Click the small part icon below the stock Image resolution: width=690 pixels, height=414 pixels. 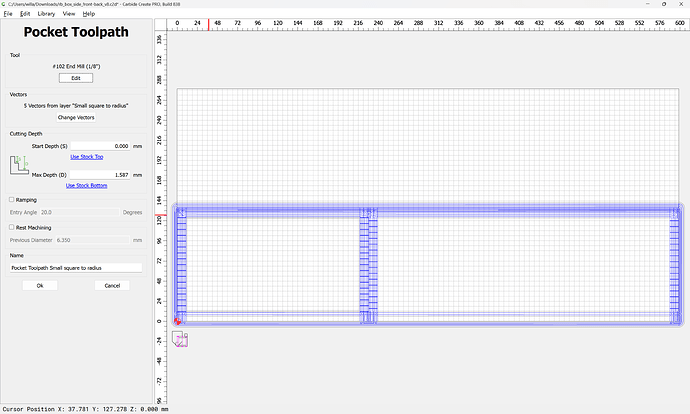180,340
